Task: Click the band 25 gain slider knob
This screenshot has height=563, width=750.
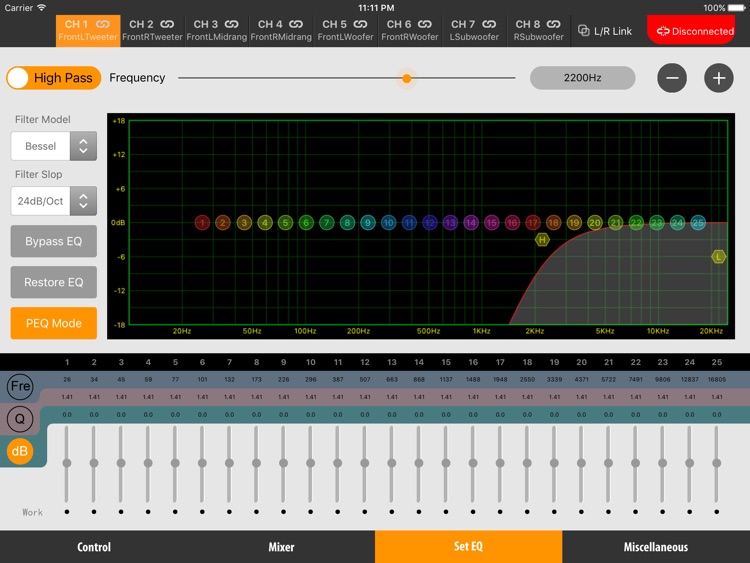Action: pyautogui.click(x=717, y=463)
